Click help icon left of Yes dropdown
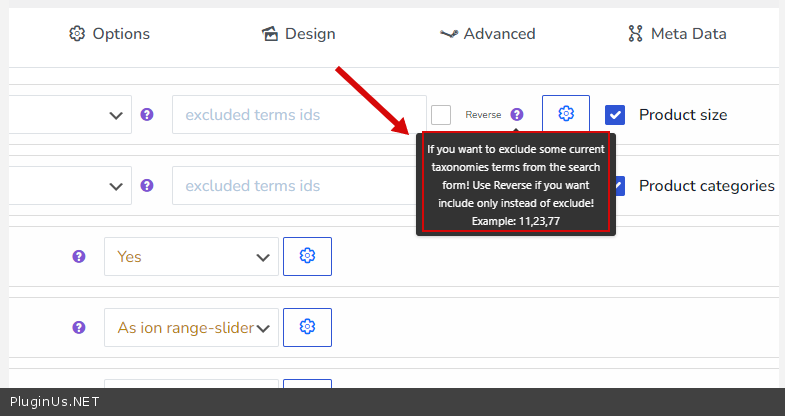 pyautogui.click(x=79, y=257)
